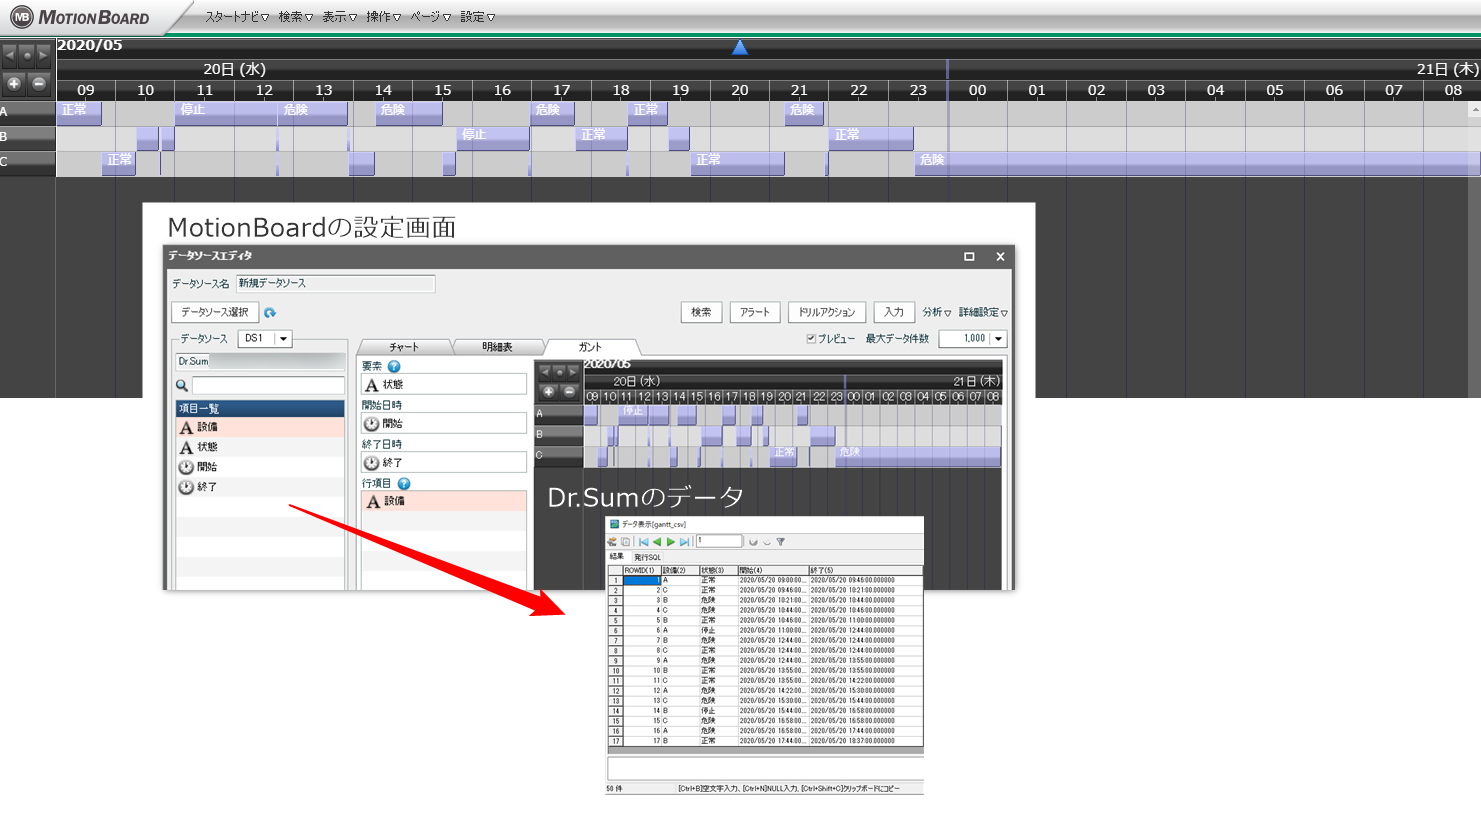This screenshot has height=818, width=1481.
Task: Close the データソースエディタ dialog
Action: tap(1000, 257)
